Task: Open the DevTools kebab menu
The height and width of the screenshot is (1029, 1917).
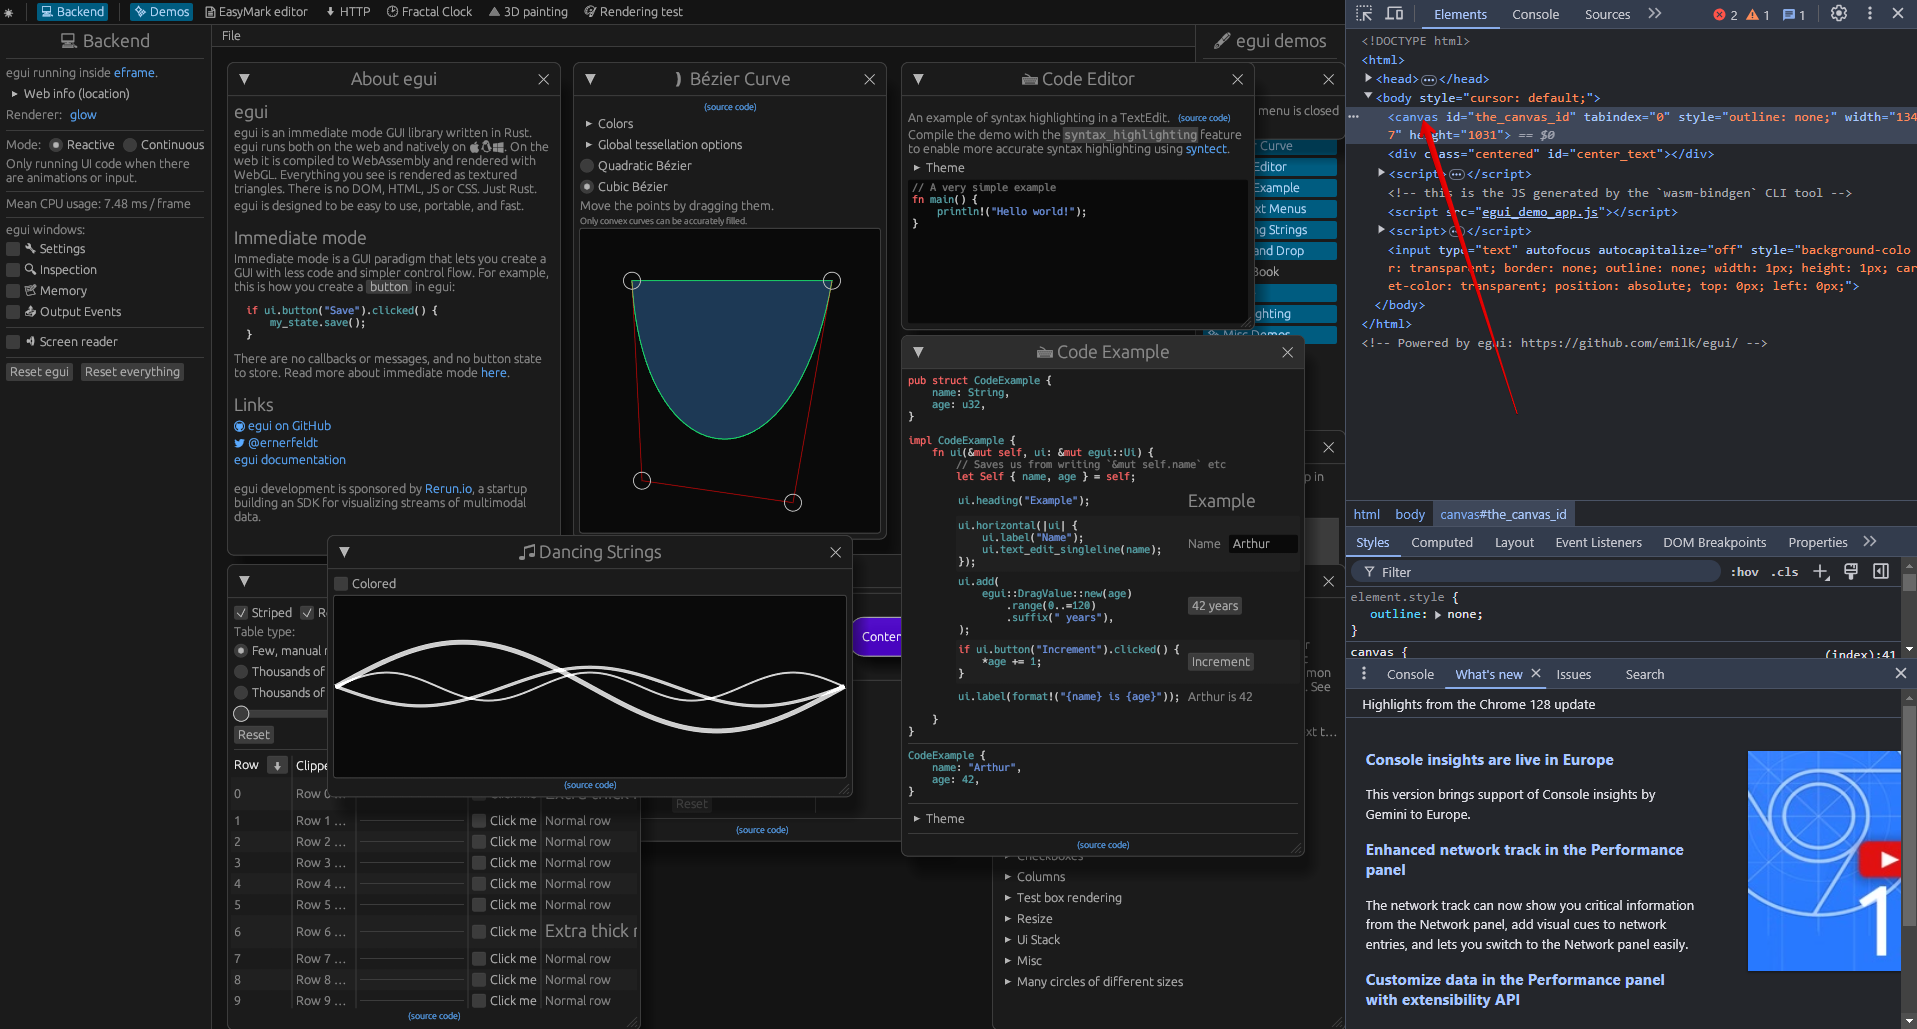Action: pyautogui.click(x=1869, y=14)
